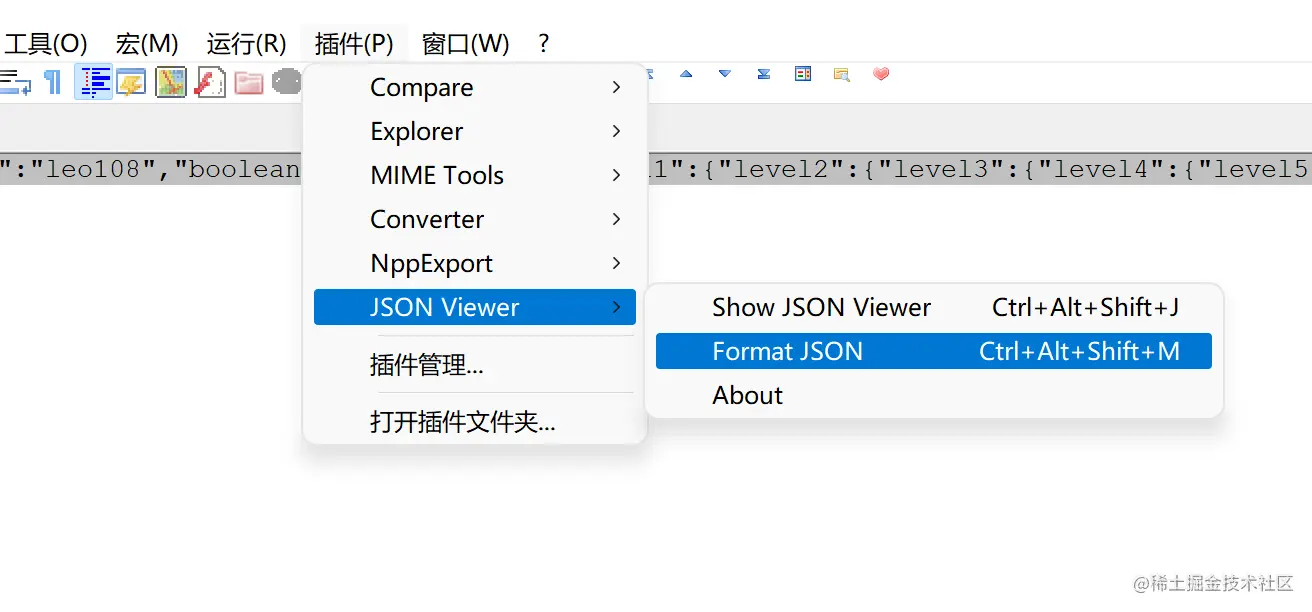This screenshot has width=1312, height=612.
Task: Go to previous difference up arrow
Action: pyautogui.click(x=686, y=74)
